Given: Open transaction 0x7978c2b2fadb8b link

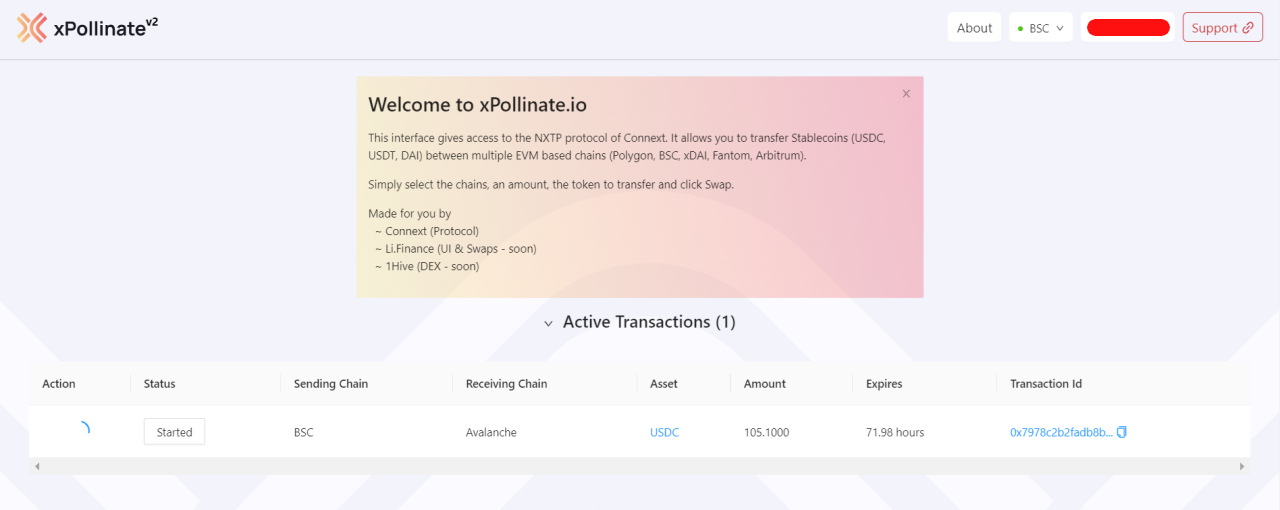Looking at the screenshot, I should tap(1061, 432).
